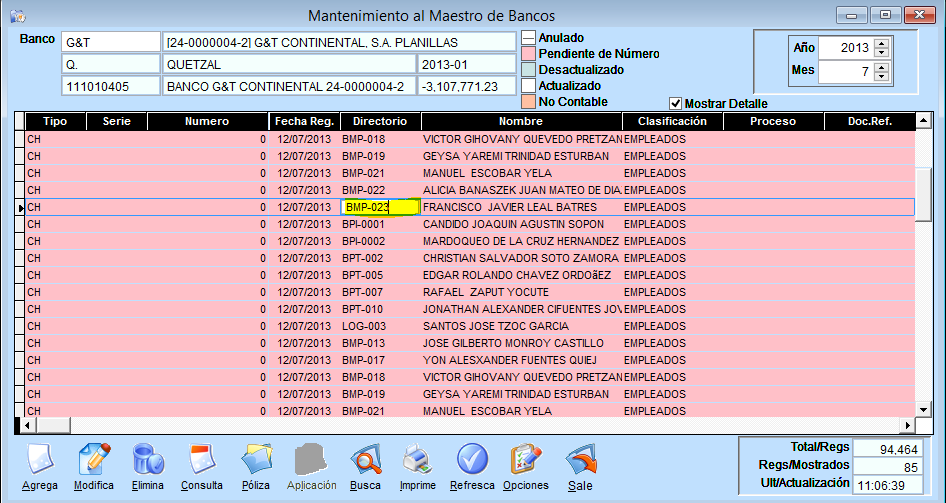This screenshot has width=946, height=503.
Task: Click the Fecha Reg. column header
Action: 304,121
